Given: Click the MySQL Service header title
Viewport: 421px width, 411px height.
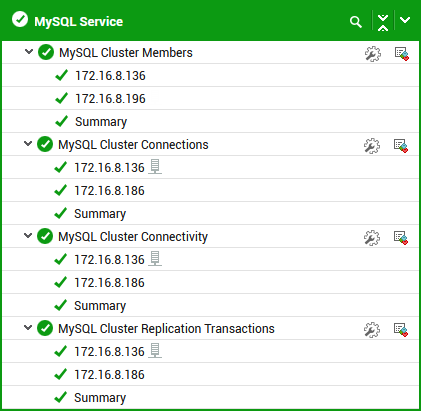Looking at the screenshot, I should click(x=79, y=22).
